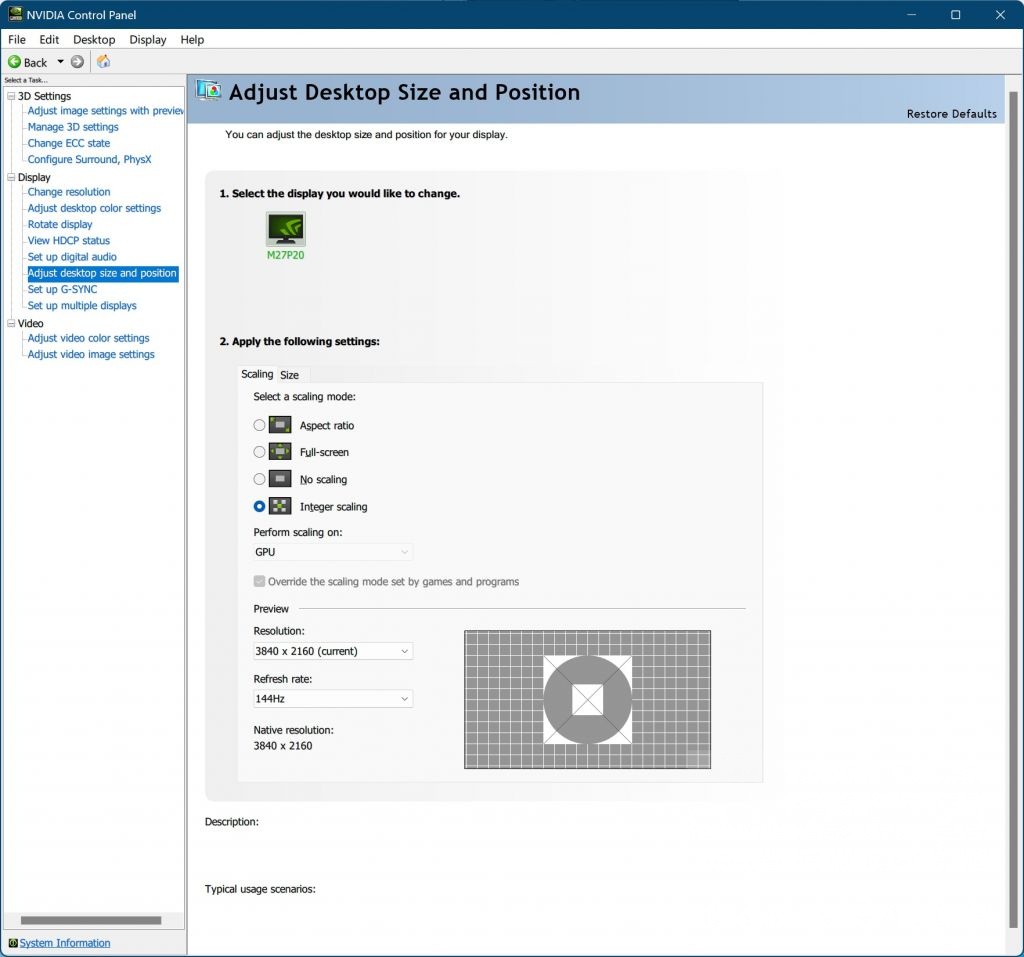Select the Full-screen radio button
The image size is (1024, 957).
(x=260, y=452)
